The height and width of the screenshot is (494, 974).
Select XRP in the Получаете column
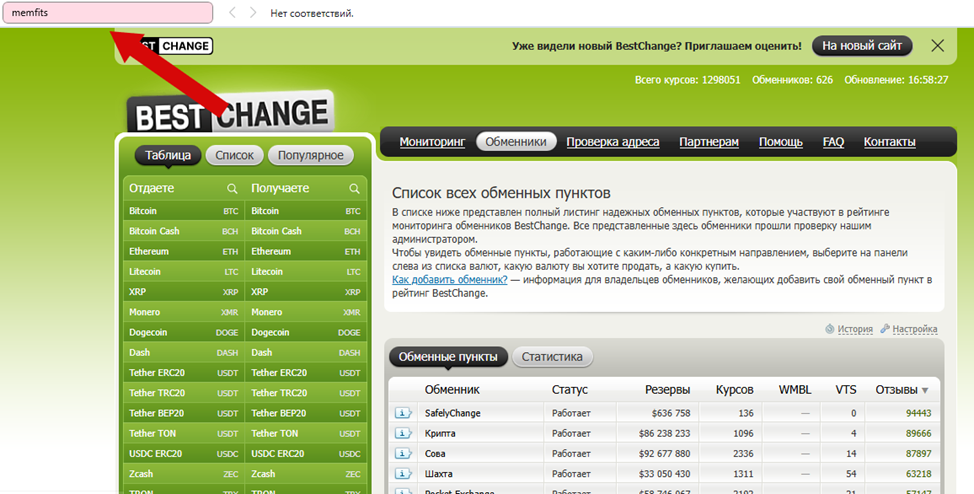coord(306,291)
